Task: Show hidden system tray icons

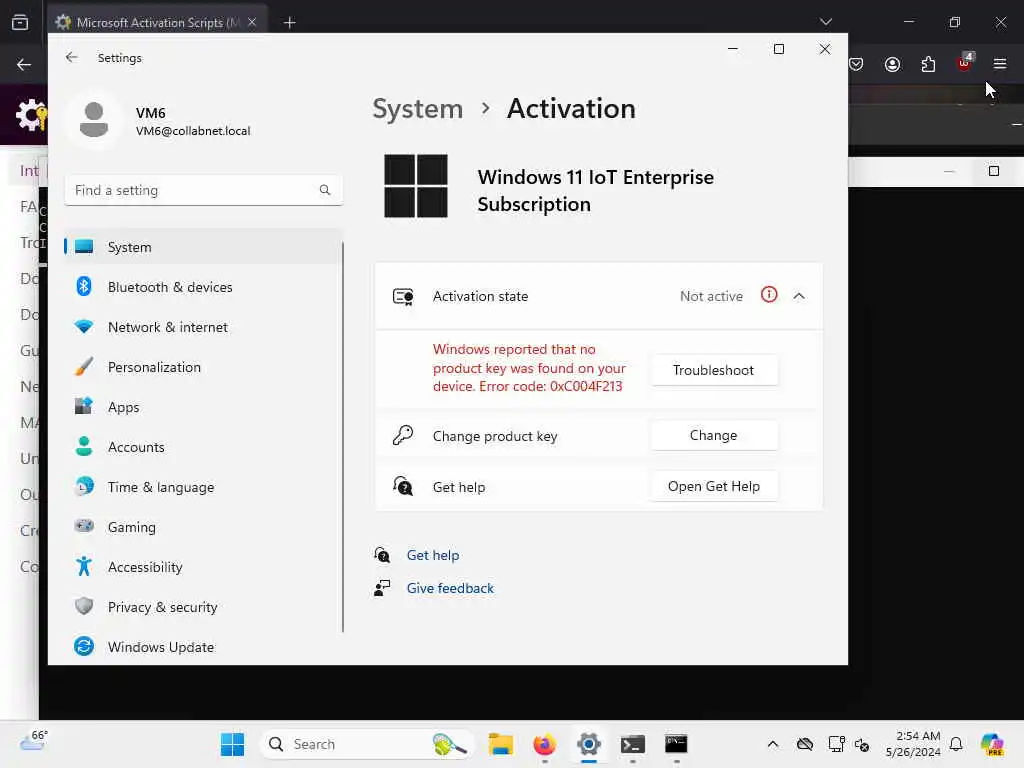Action: pyautogui.click(x=773, y=744)
